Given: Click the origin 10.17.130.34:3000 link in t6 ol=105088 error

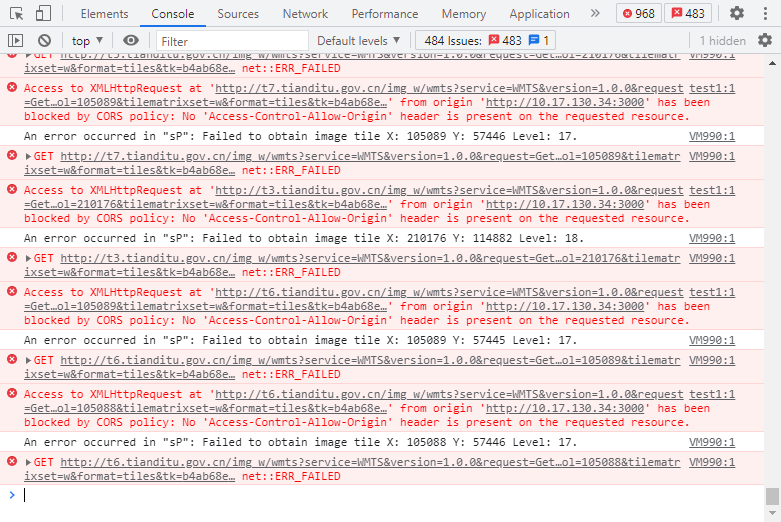Looking at the screenshot, I should 565,409.
